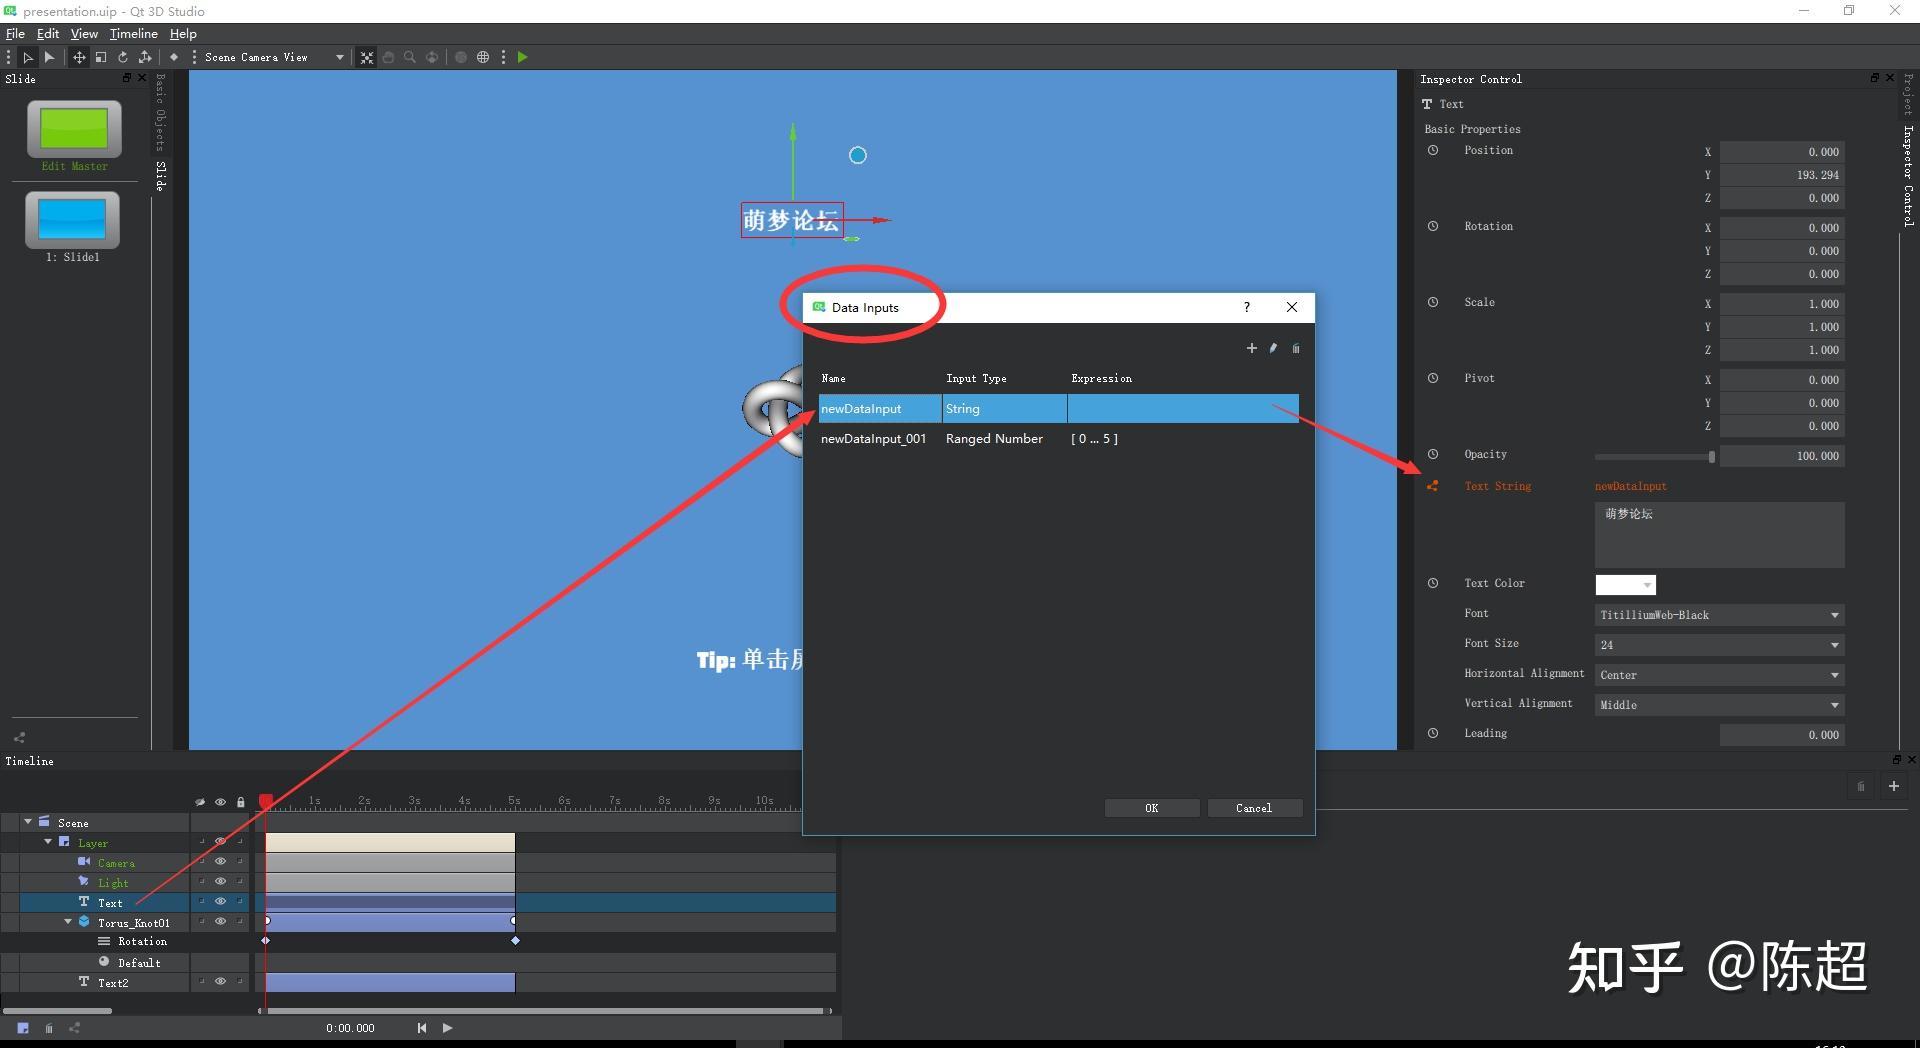Toggle visibility of the Text layer

(220, 902)
